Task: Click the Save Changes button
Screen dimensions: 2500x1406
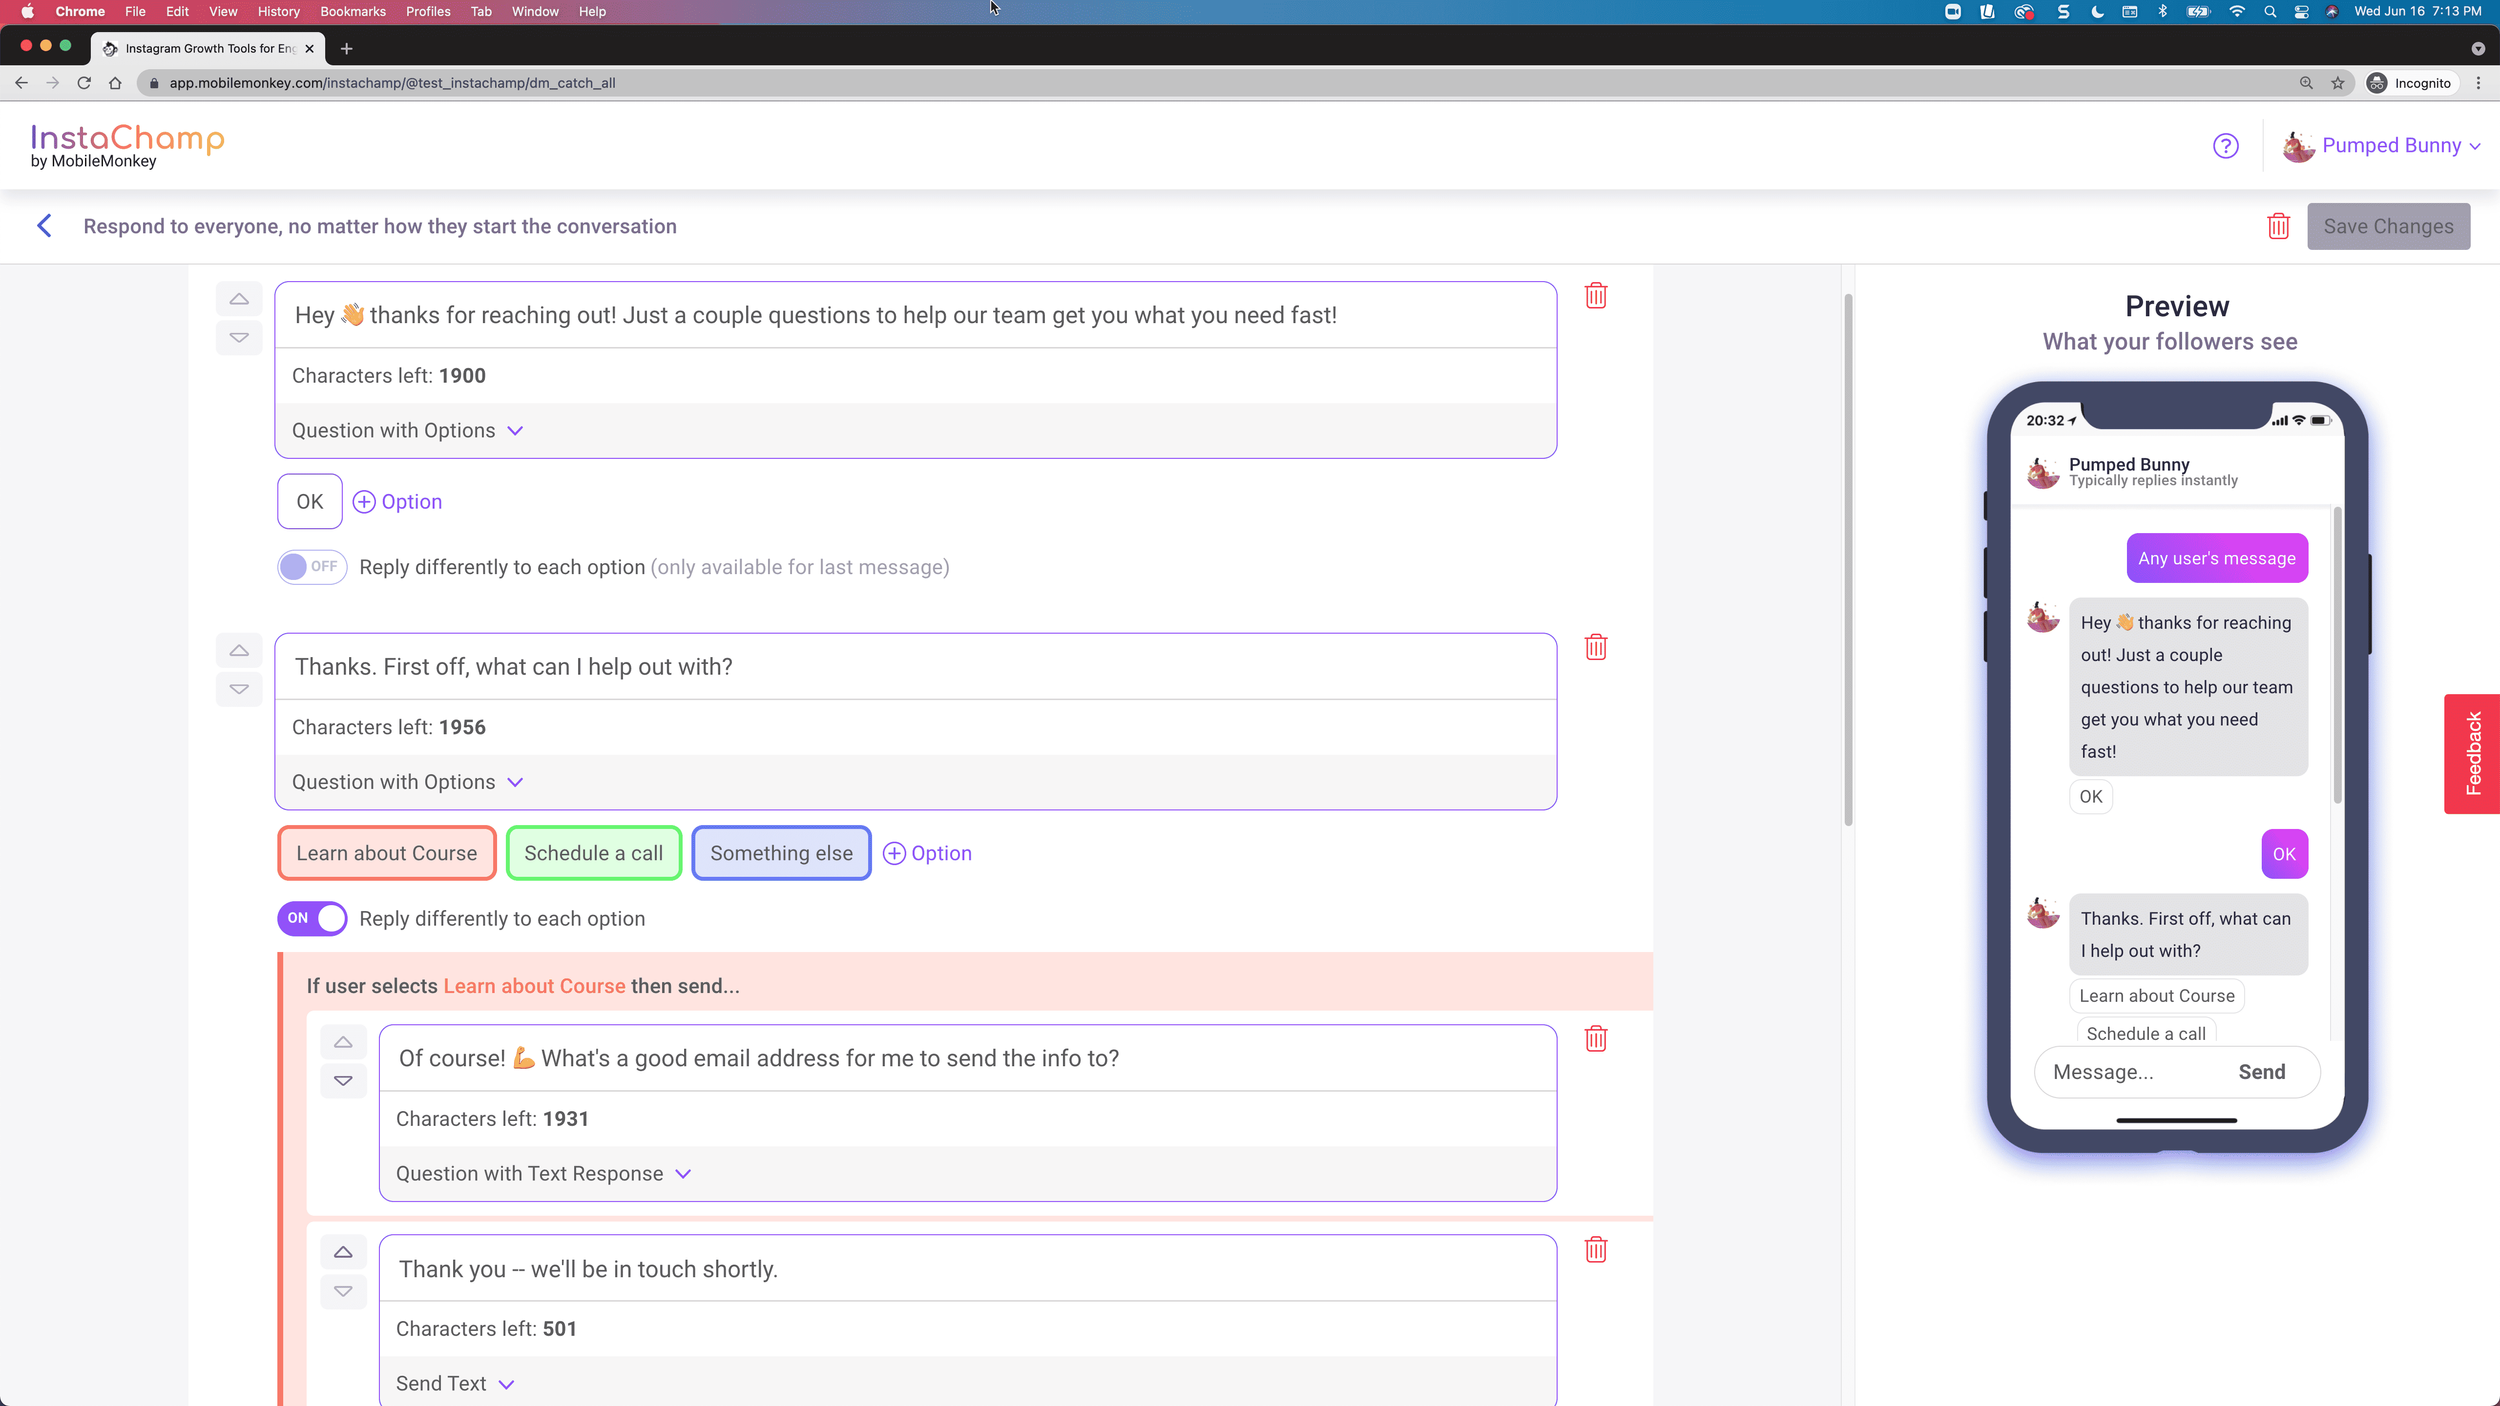Action: pos(2387,227)
